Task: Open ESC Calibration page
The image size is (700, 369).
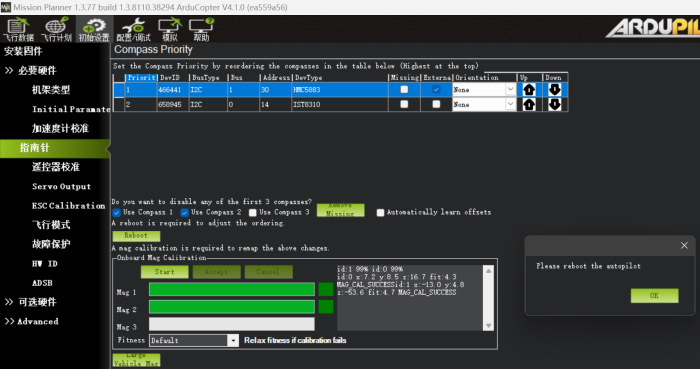Action: tap(69, 206)
